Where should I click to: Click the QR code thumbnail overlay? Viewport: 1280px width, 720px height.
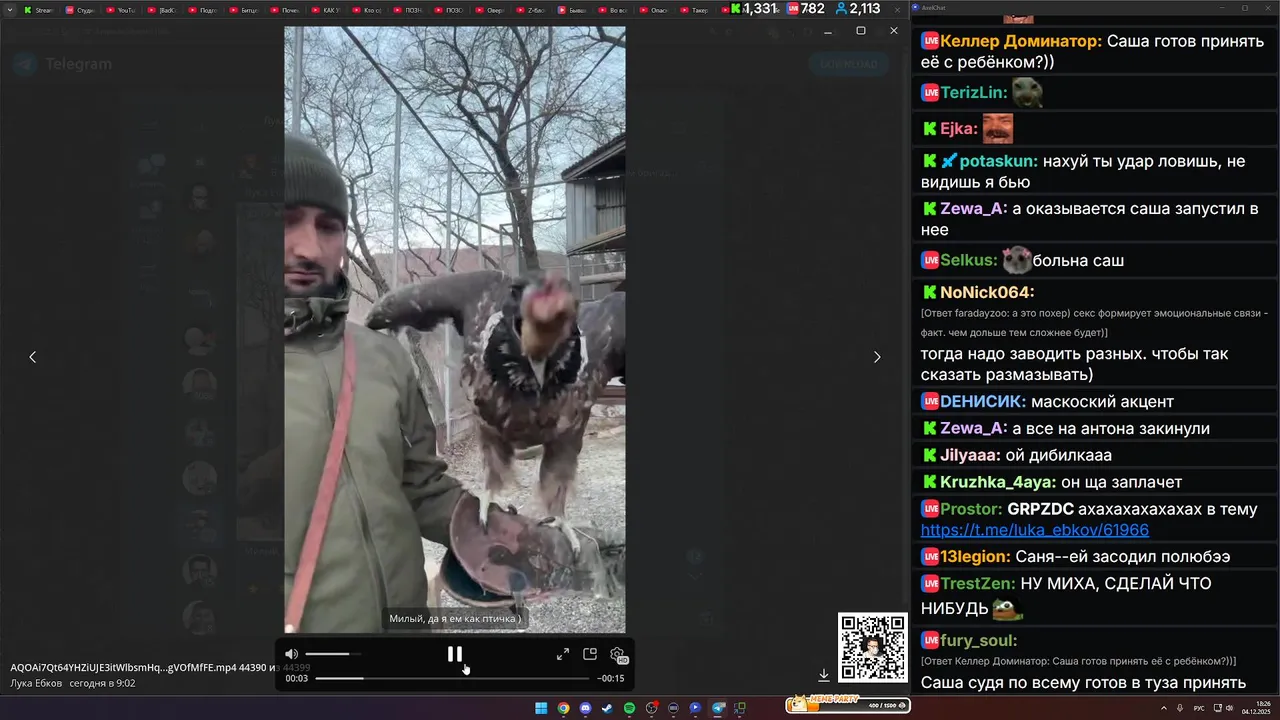pyautogui.click(x=872, y=648)
